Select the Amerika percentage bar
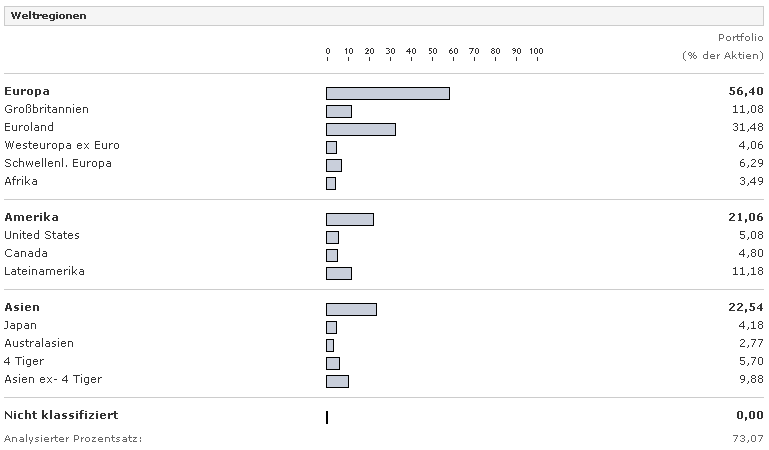769x450 pixels. pyautogui.click(x=350, y=219)
